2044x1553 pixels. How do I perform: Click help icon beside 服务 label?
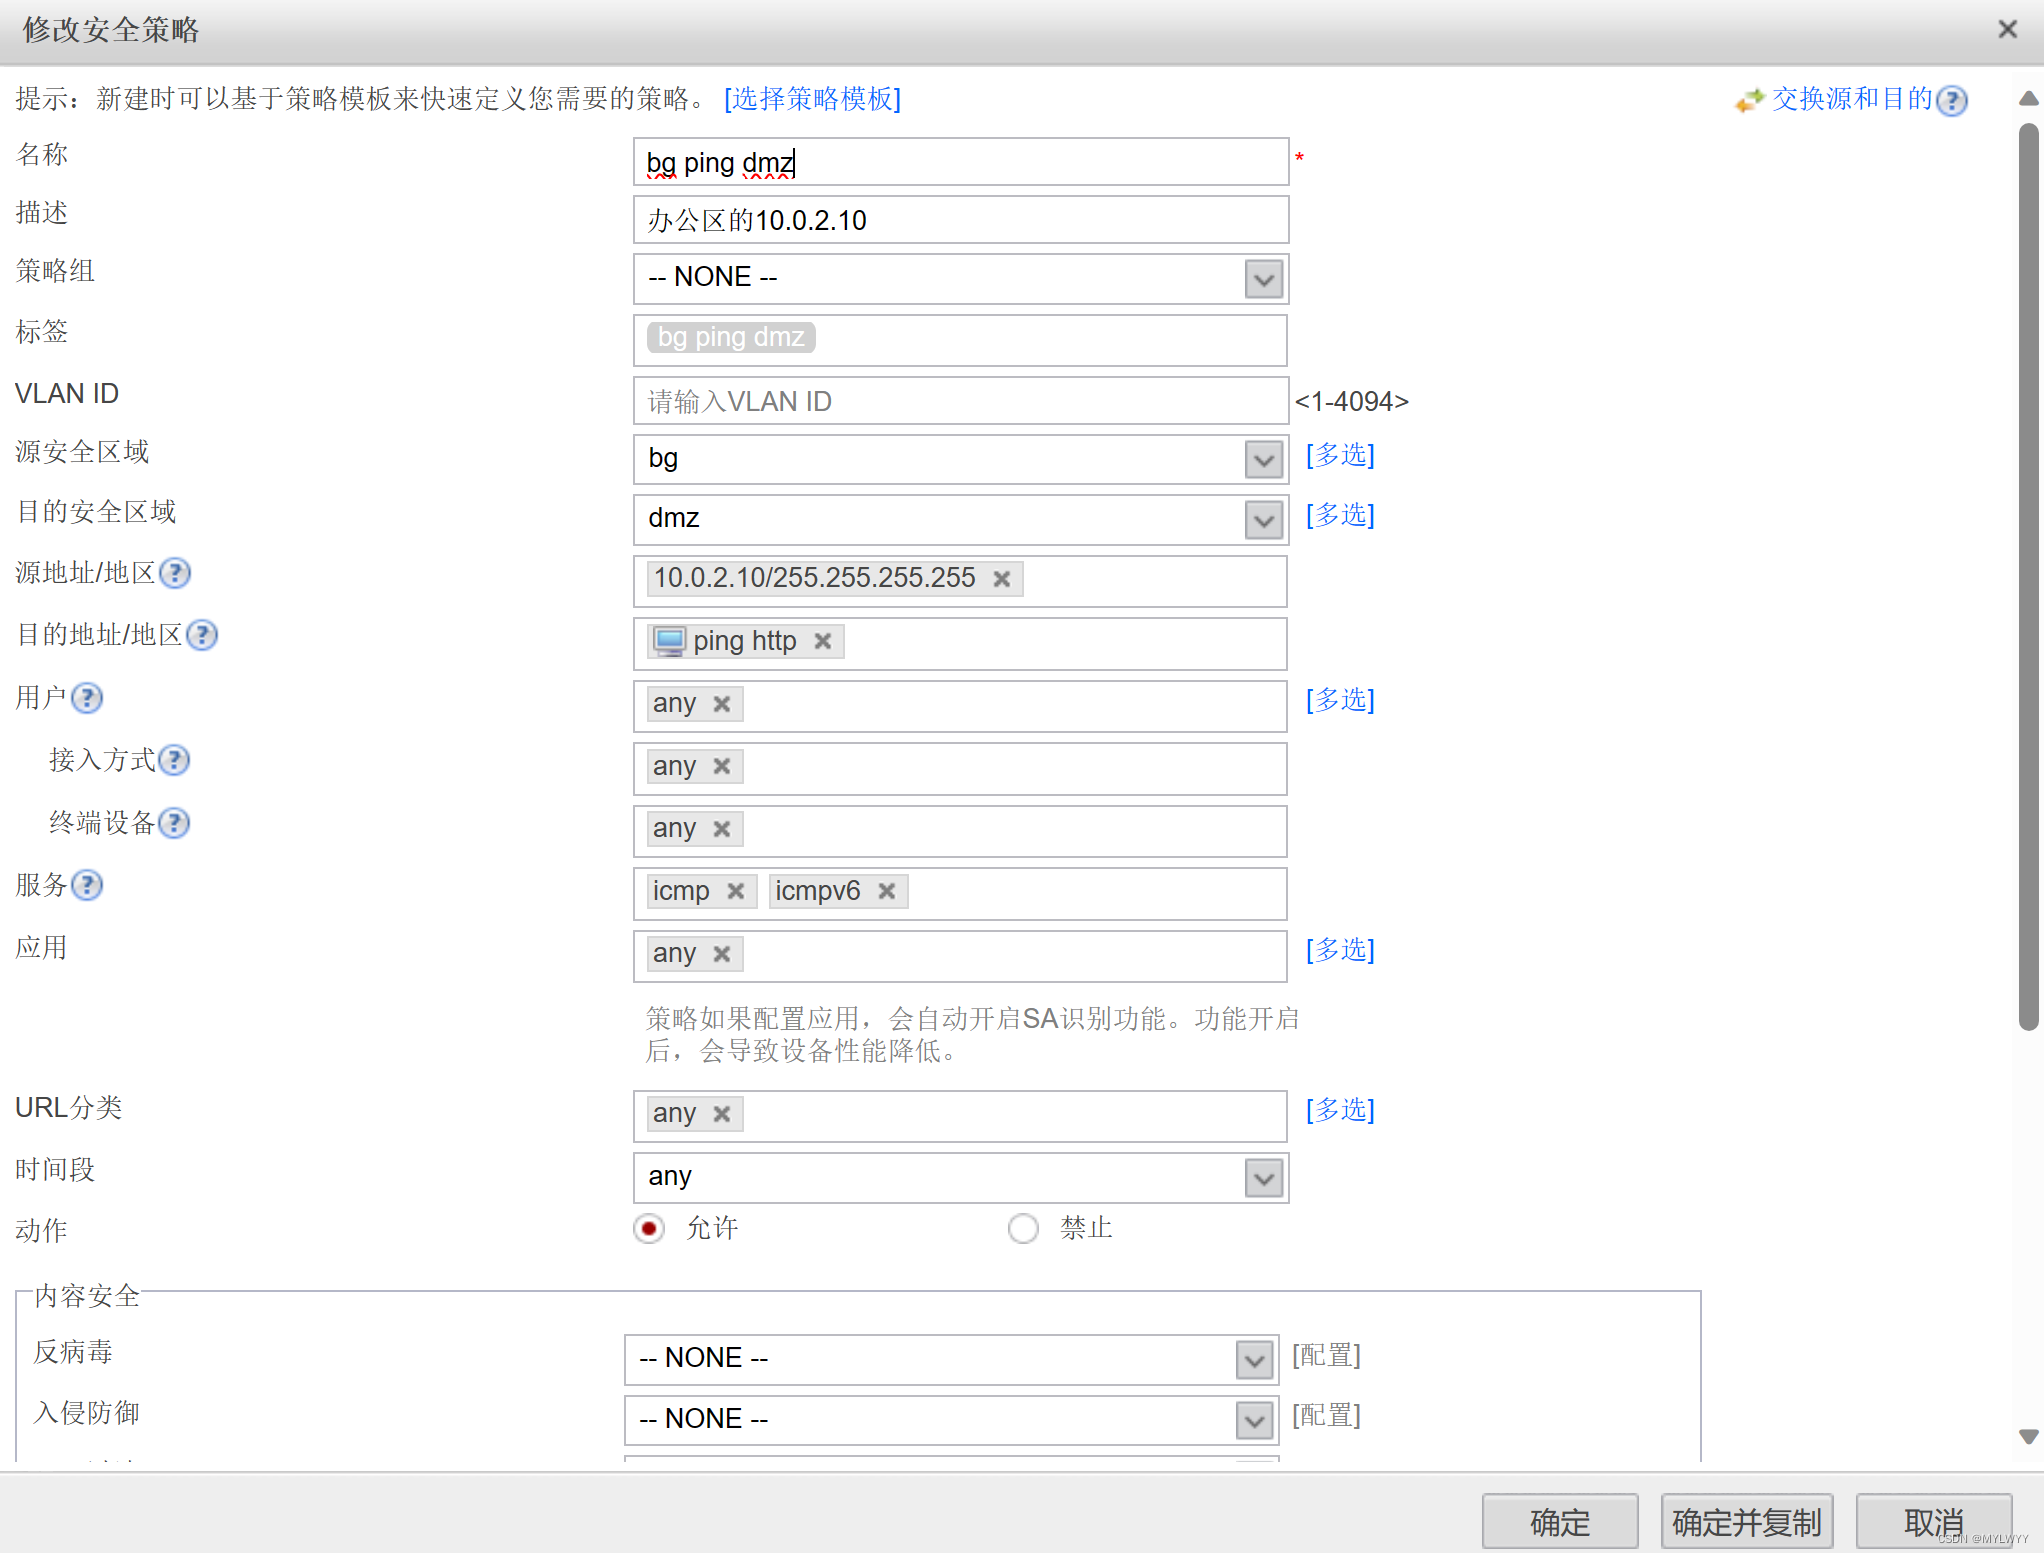pos(88,885)
